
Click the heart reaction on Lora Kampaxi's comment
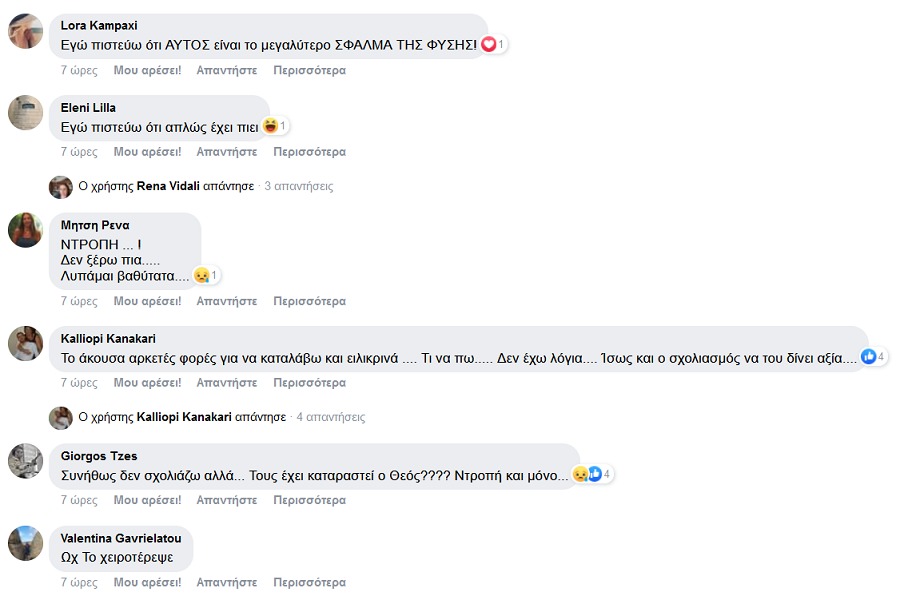(489, 44)
